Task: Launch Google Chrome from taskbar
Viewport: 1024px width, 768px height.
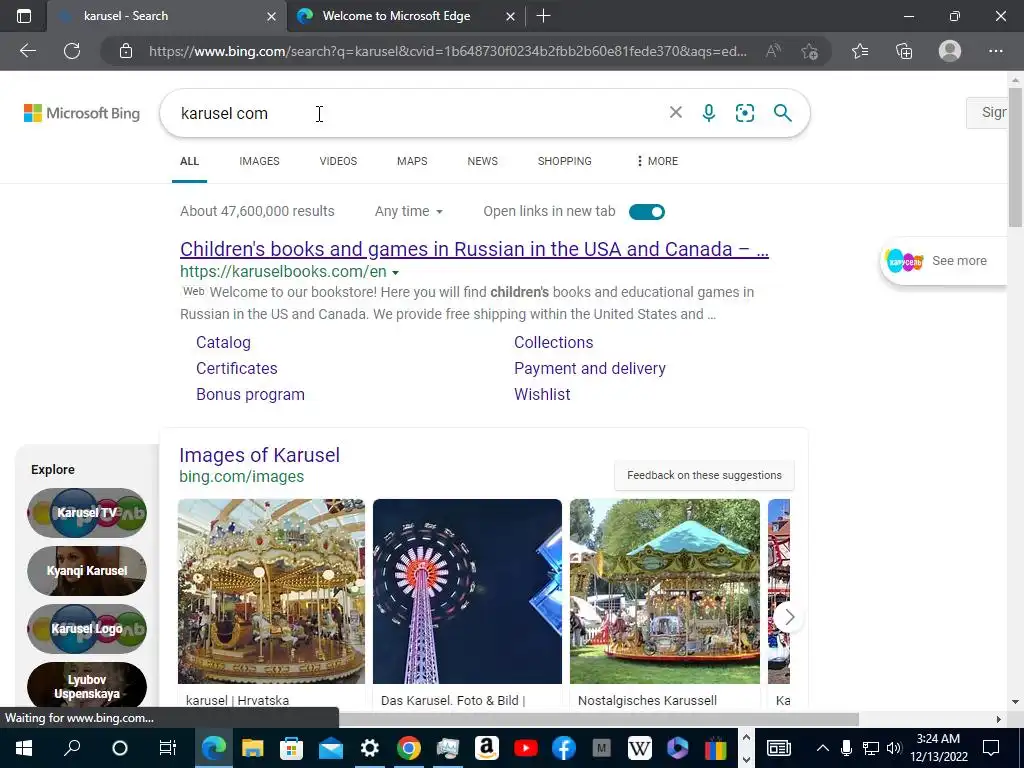Action: click(409, 748)
